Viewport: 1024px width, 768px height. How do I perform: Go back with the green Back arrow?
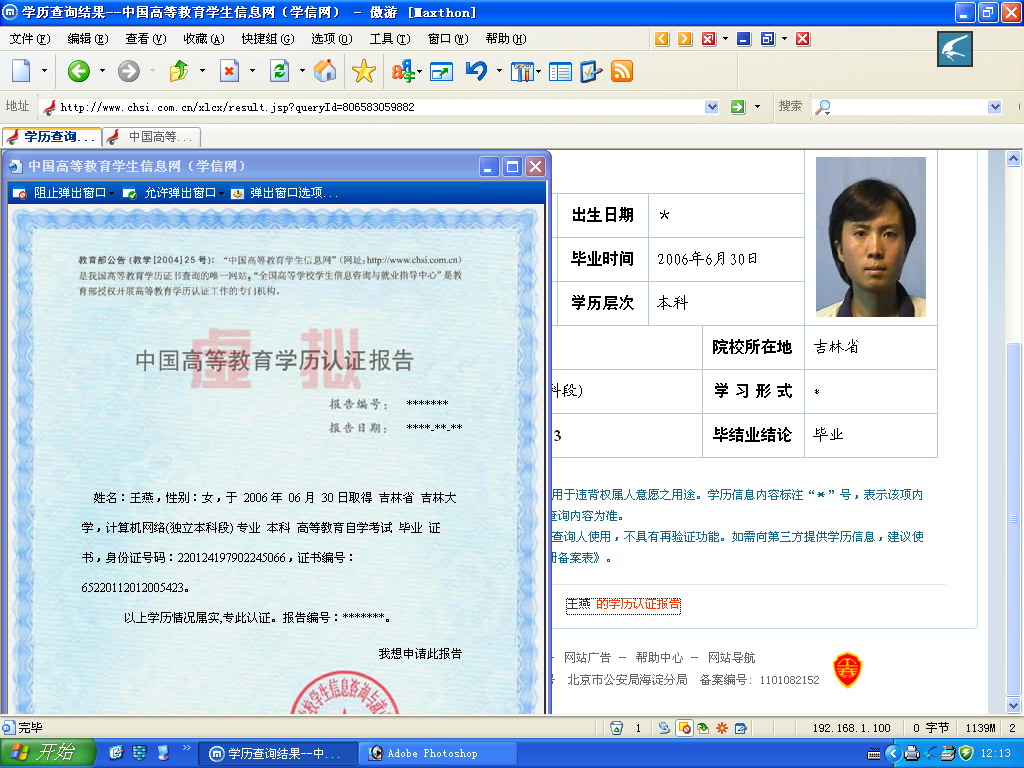pyautogui.click(x=78, y=71)
